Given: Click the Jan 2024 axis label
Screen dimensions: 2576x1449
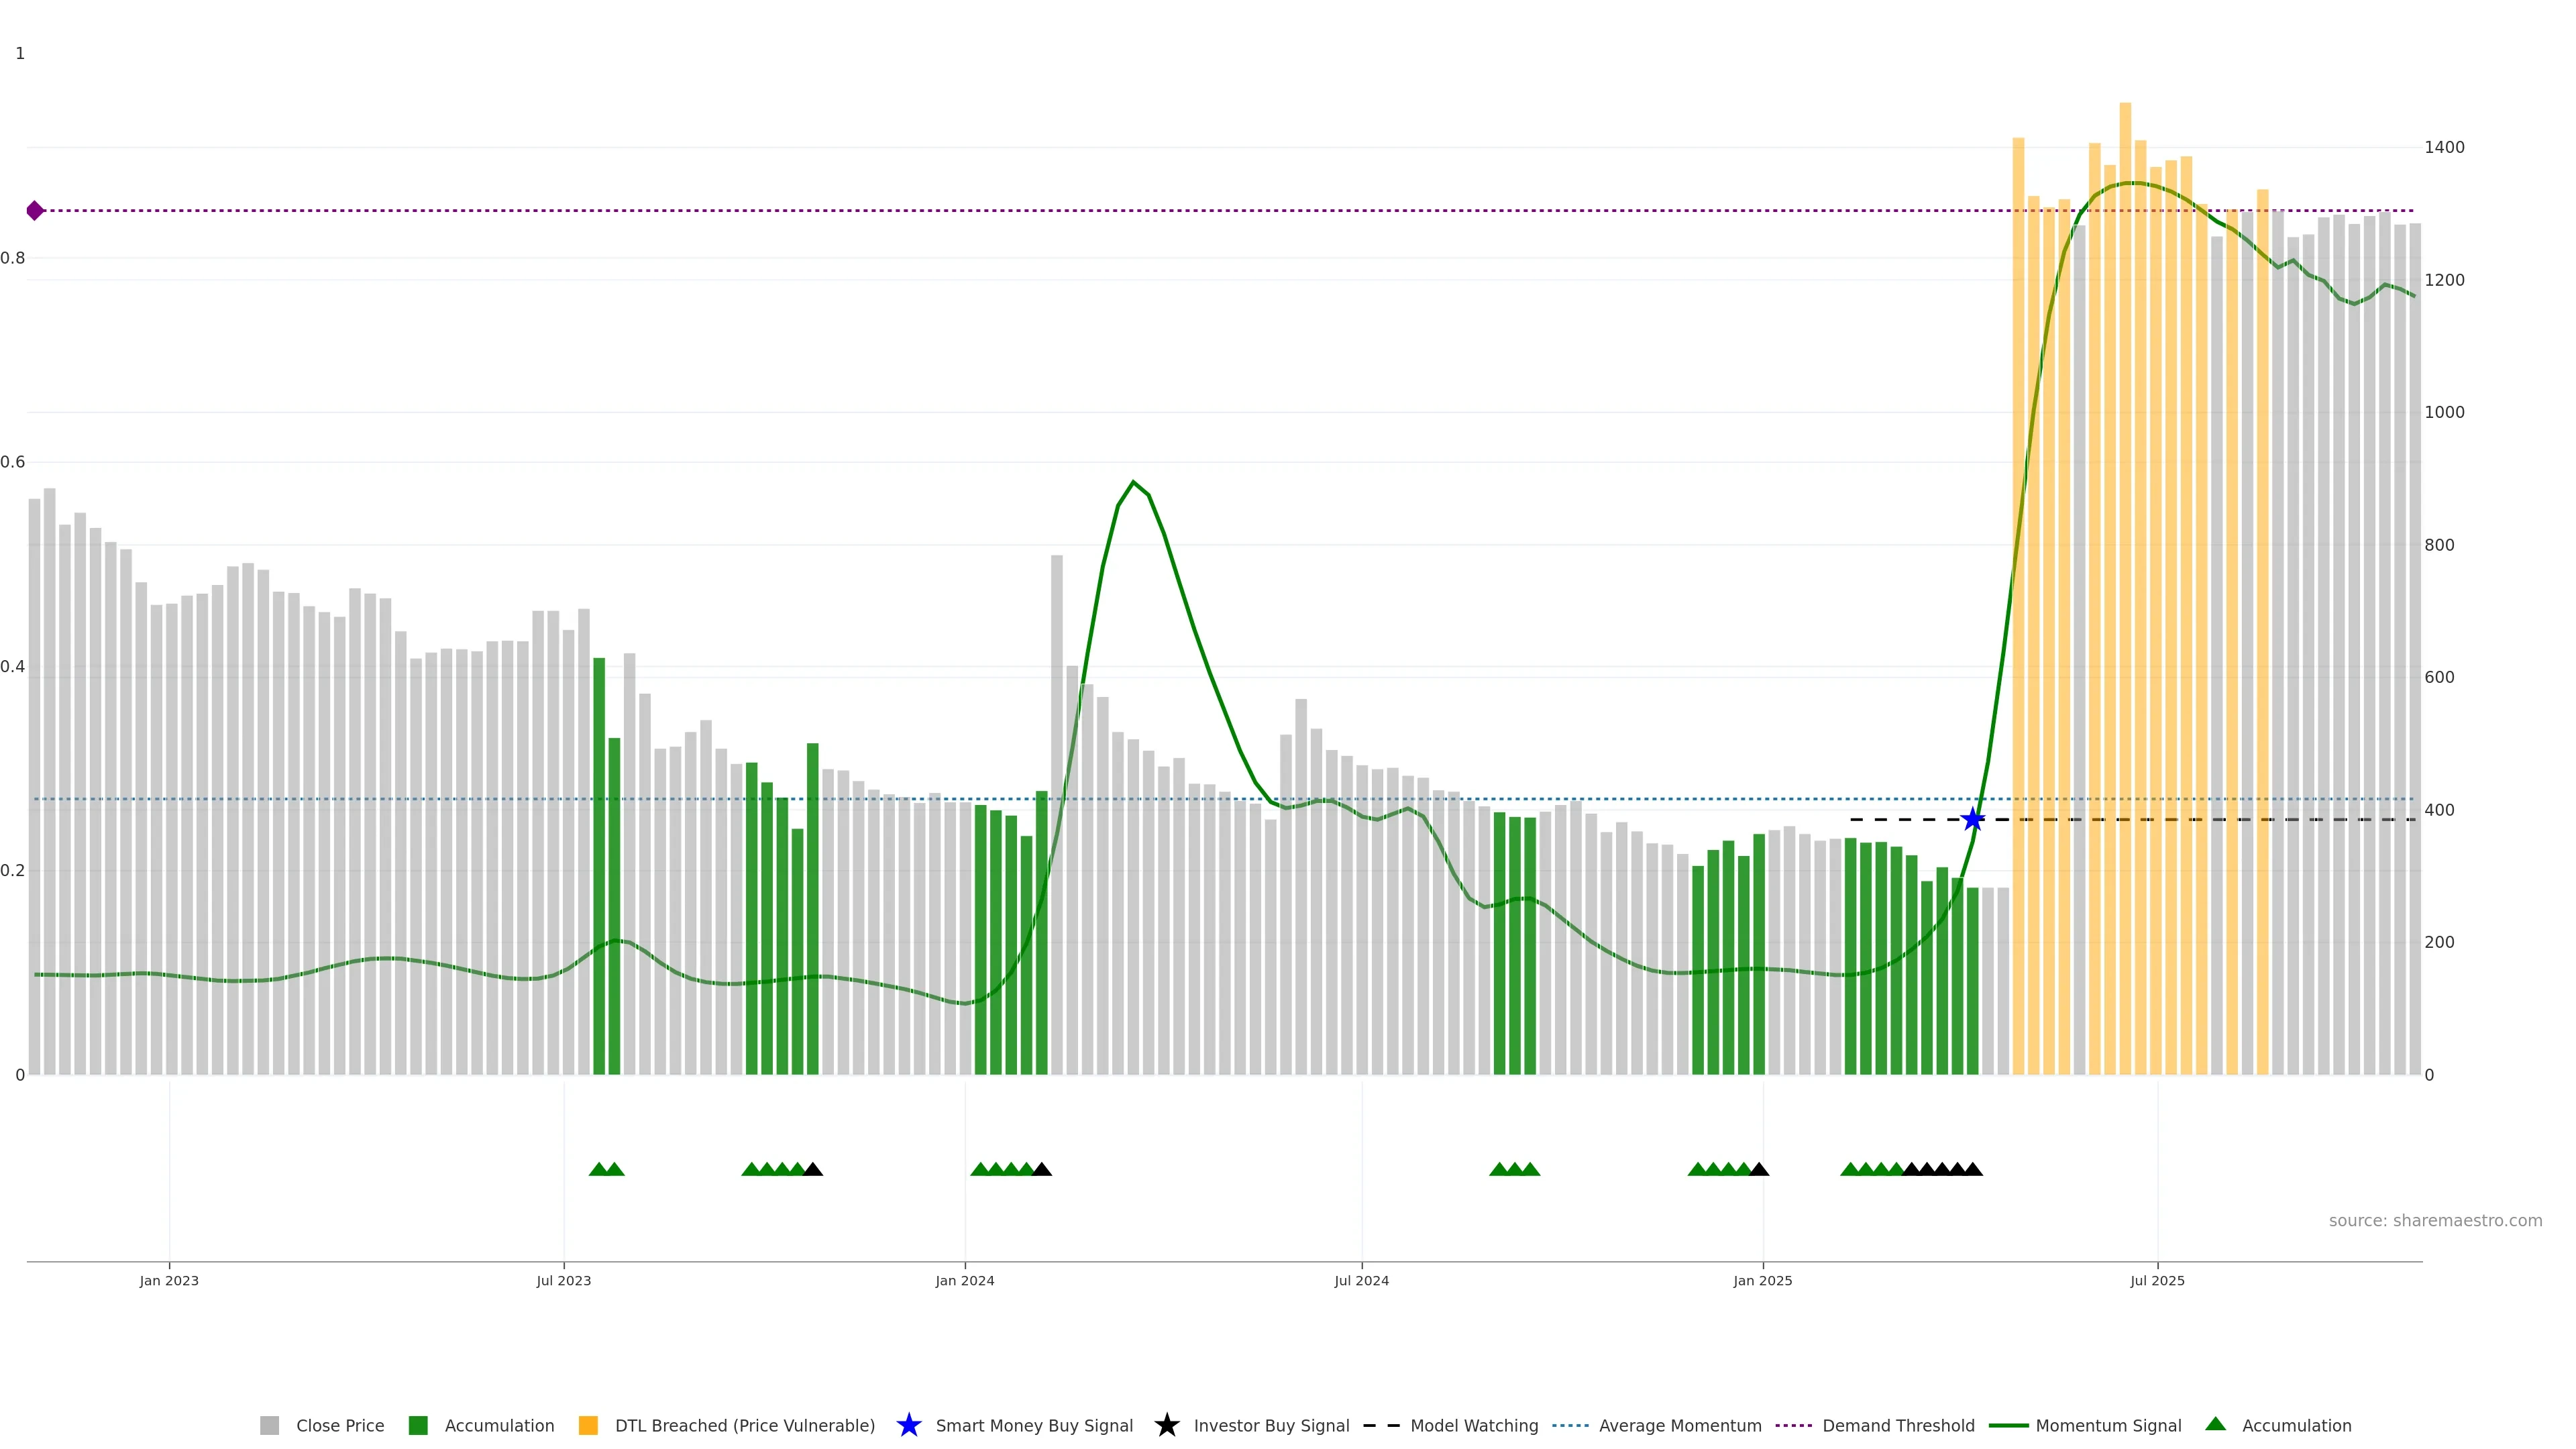Looking at the screenshot, I should (964, 1280).
